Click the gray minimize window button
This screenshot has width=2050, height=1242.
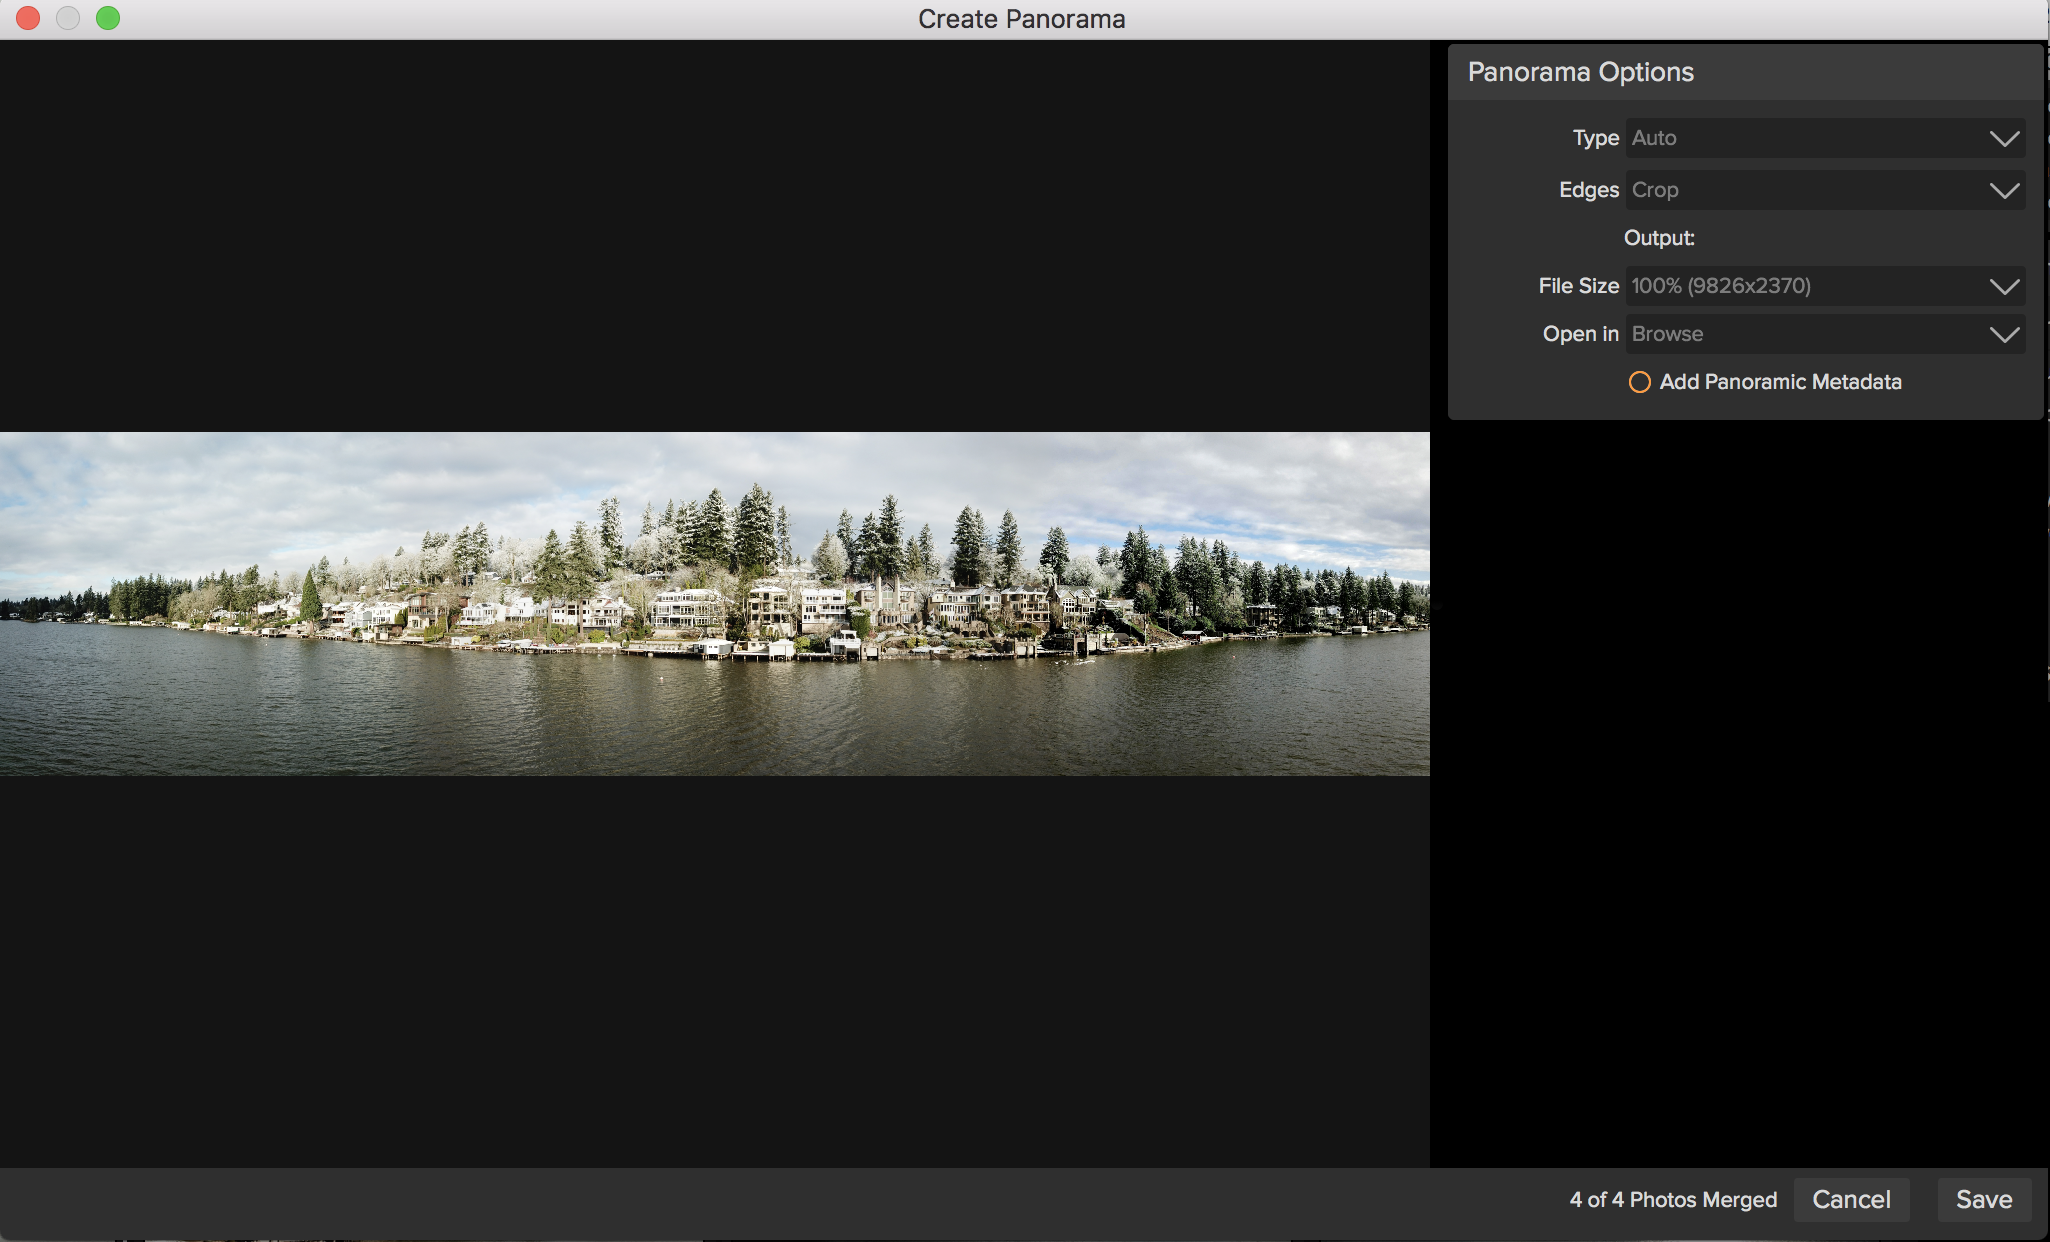coord(68,18)
